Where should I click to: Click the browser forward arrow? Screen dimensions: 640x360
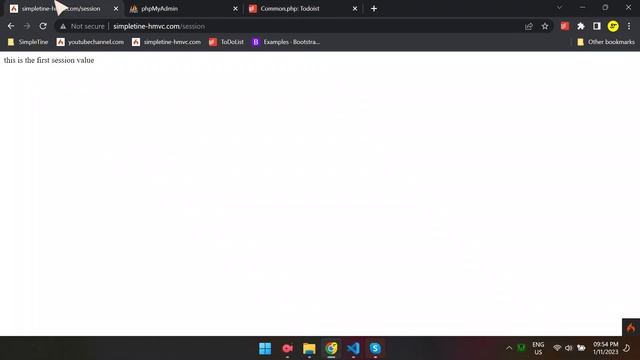click(27, 26)
